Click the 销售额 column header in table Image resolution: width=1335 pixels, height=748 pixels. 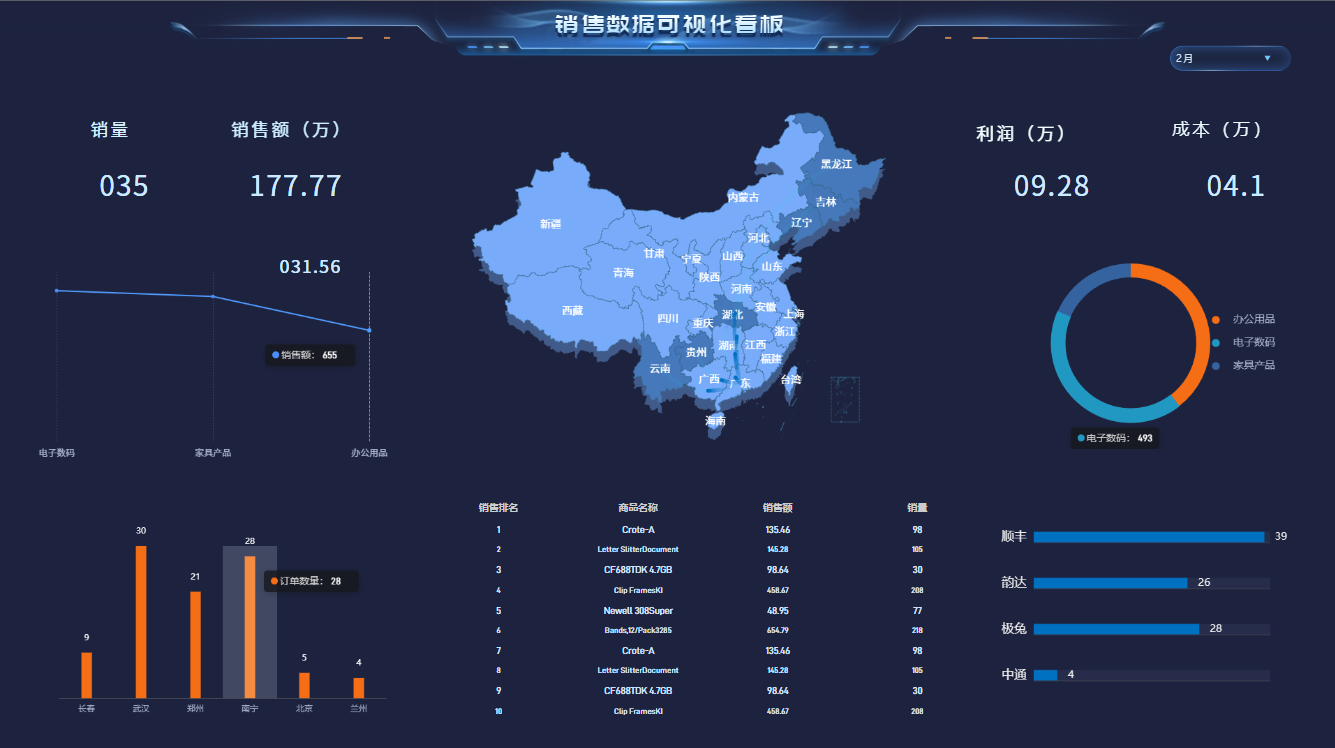777,508
